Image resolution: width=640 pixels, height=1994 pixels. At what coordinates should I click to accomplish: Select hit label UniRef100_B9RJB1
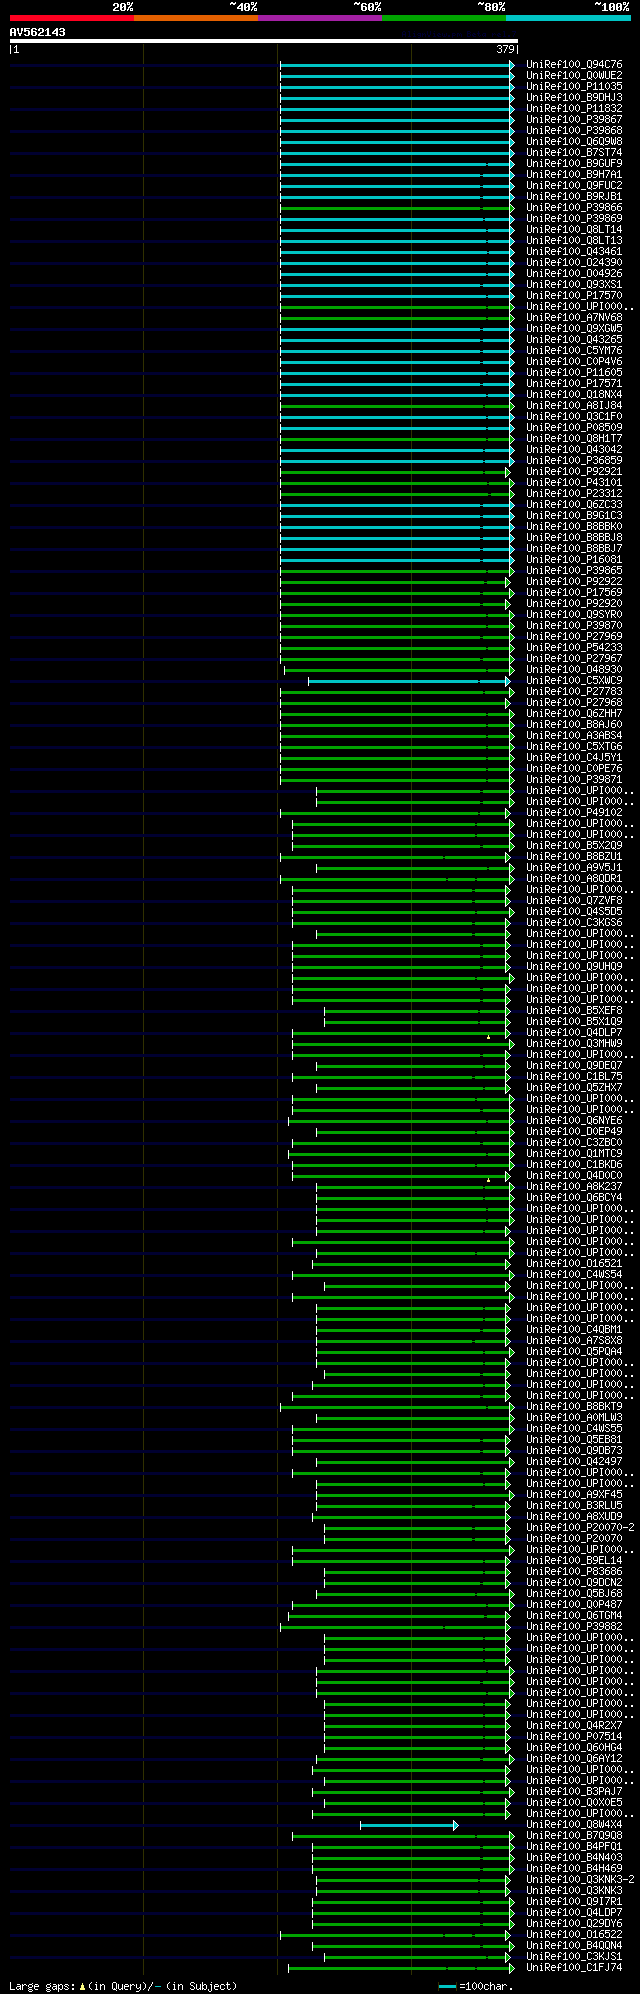[574, 197]
